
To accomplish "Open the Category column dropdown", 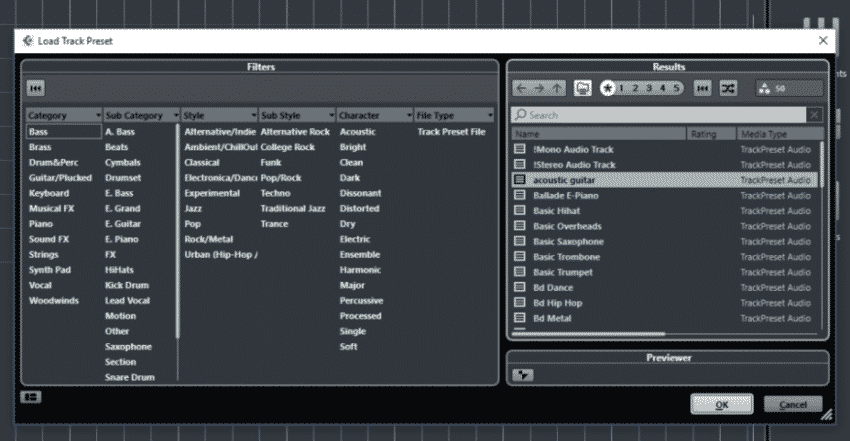I will coord(98,116).
